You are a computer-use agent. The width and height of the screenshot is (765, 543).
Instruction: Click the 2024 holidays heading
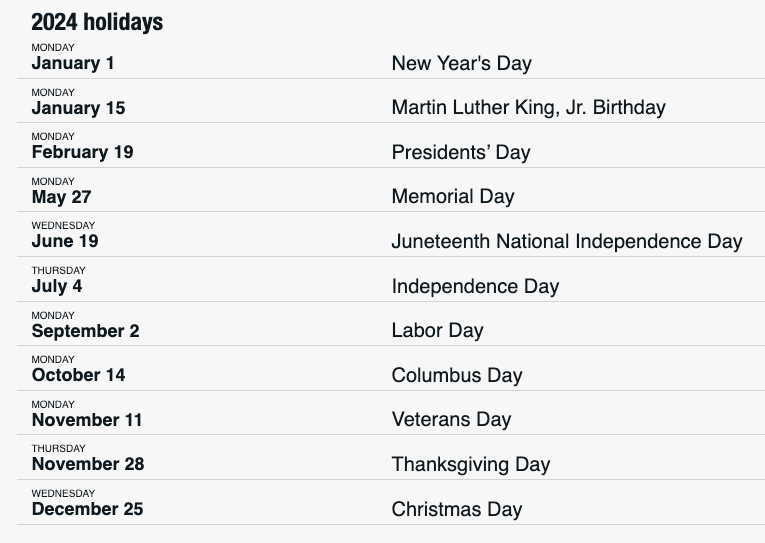tap(97, 22)
